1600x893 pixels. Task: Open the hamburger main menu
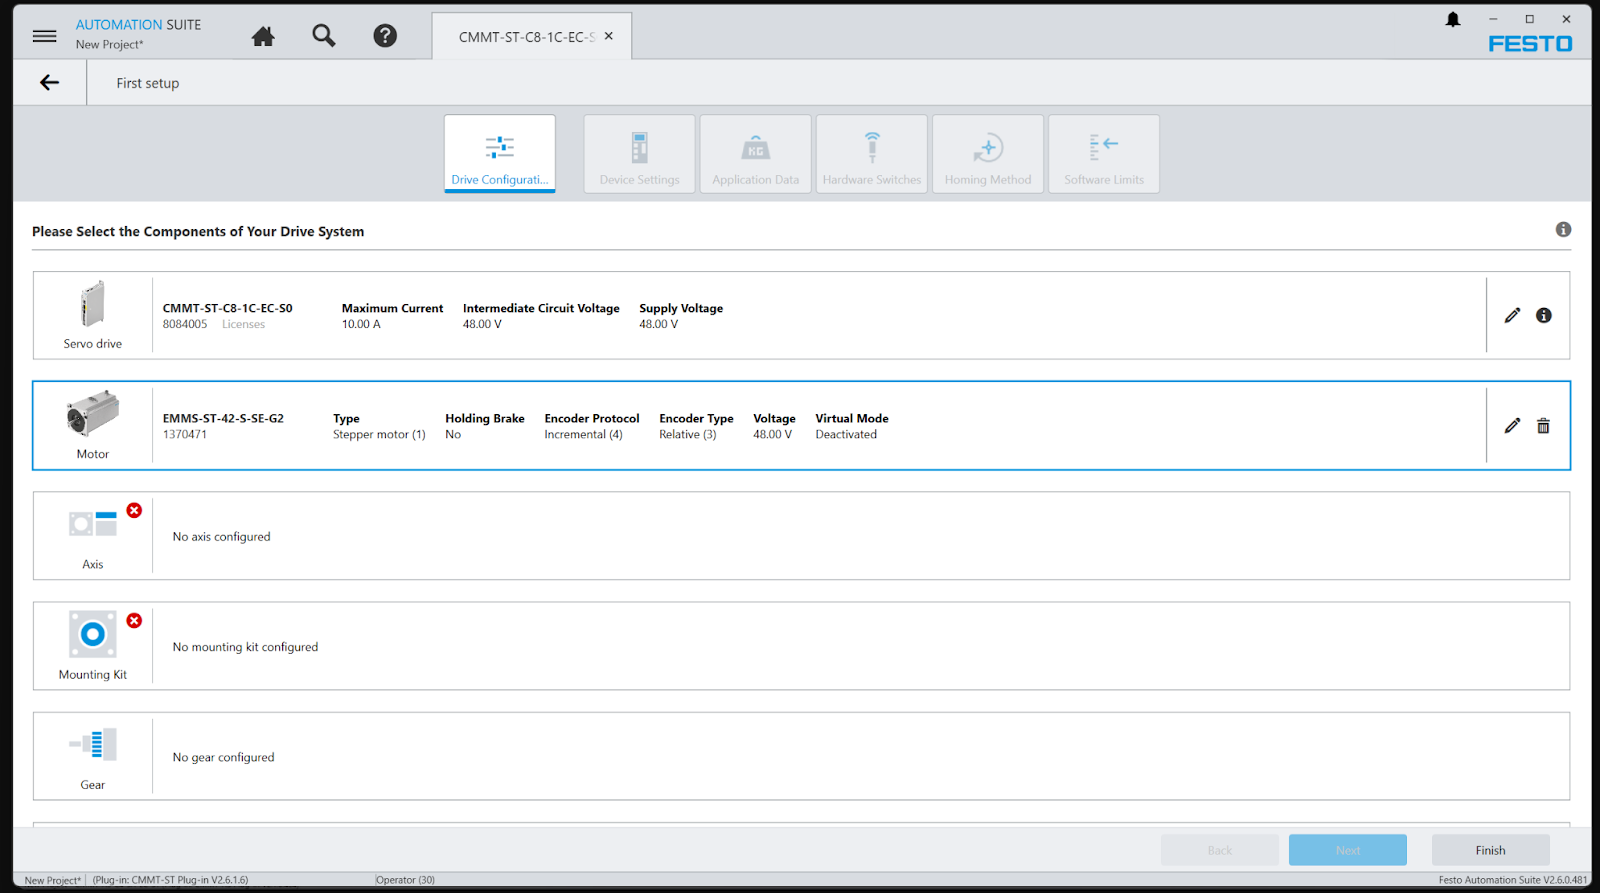[x=44, y=36]
